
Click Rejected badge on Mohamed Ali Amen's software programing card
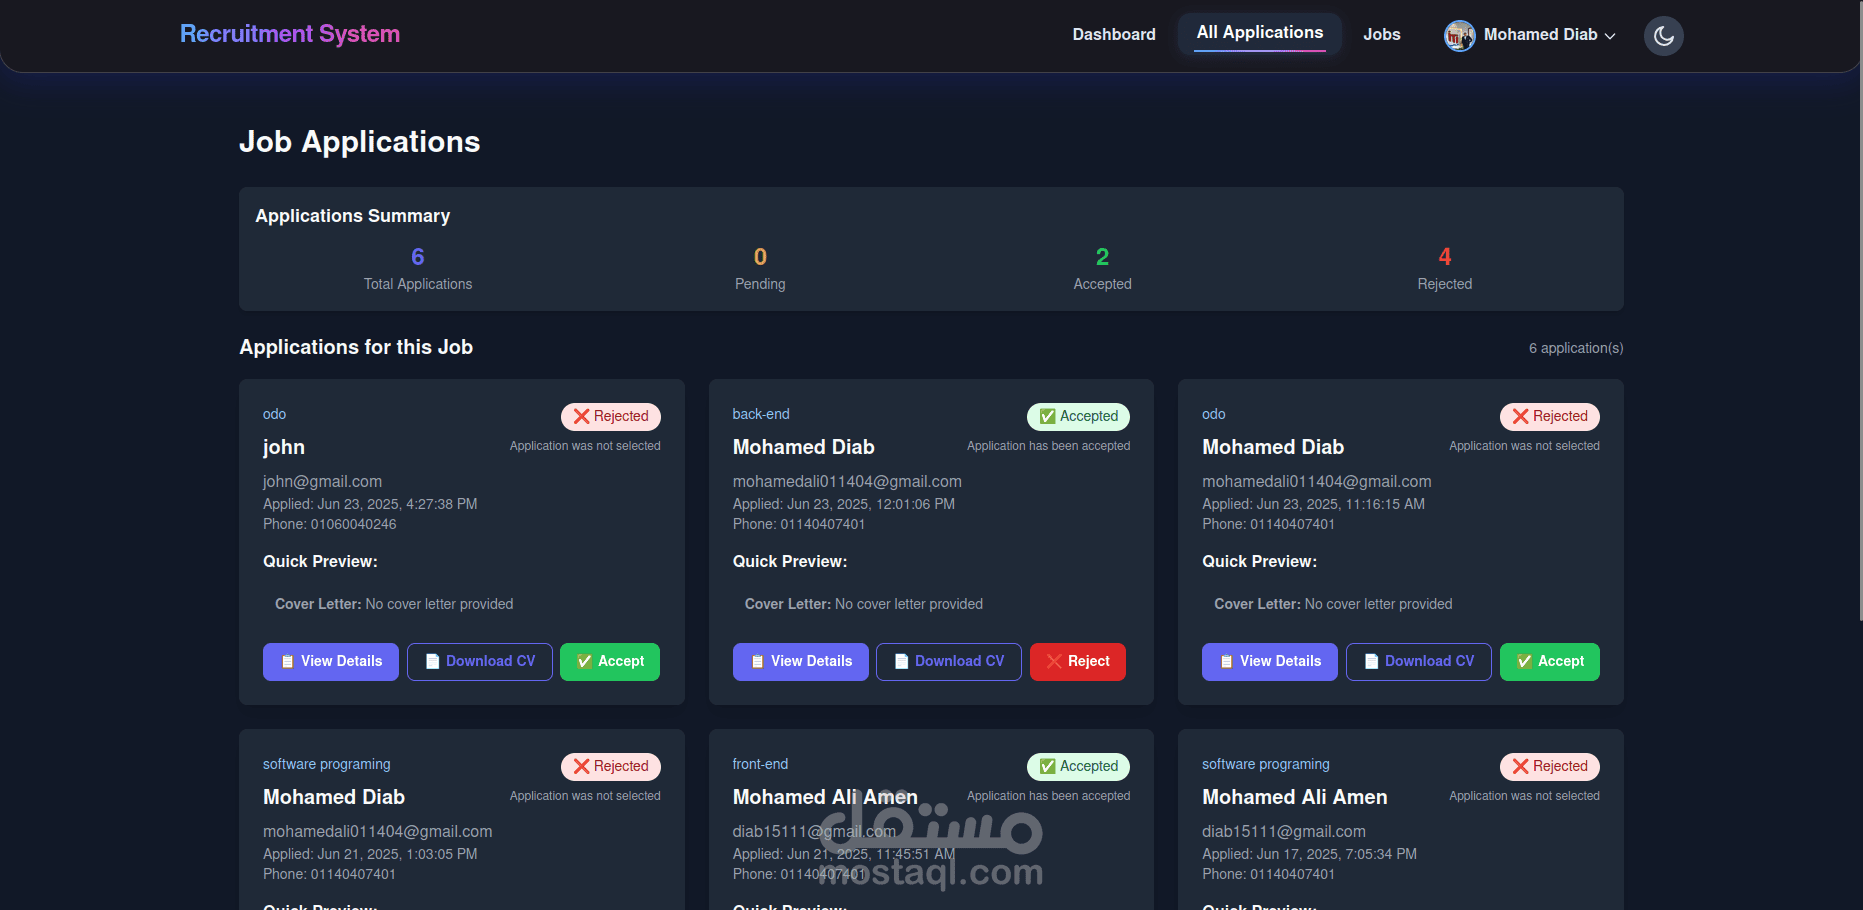point(1550,766)
